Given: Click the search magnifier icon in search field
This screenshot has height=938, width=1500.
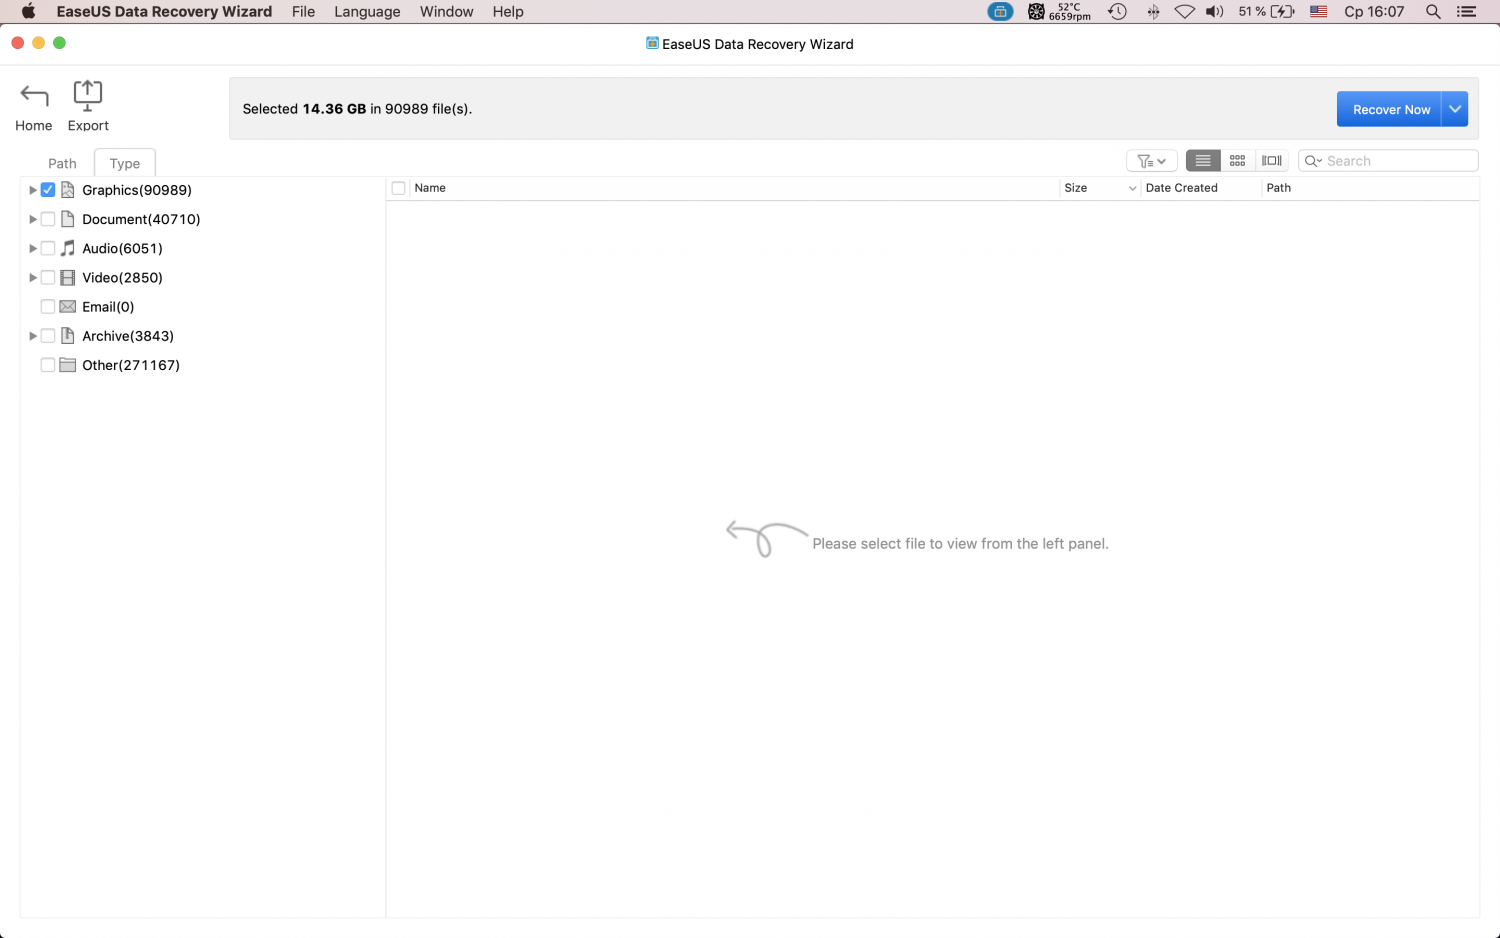Looking at the screenshot, I should tap(1313, 161).
